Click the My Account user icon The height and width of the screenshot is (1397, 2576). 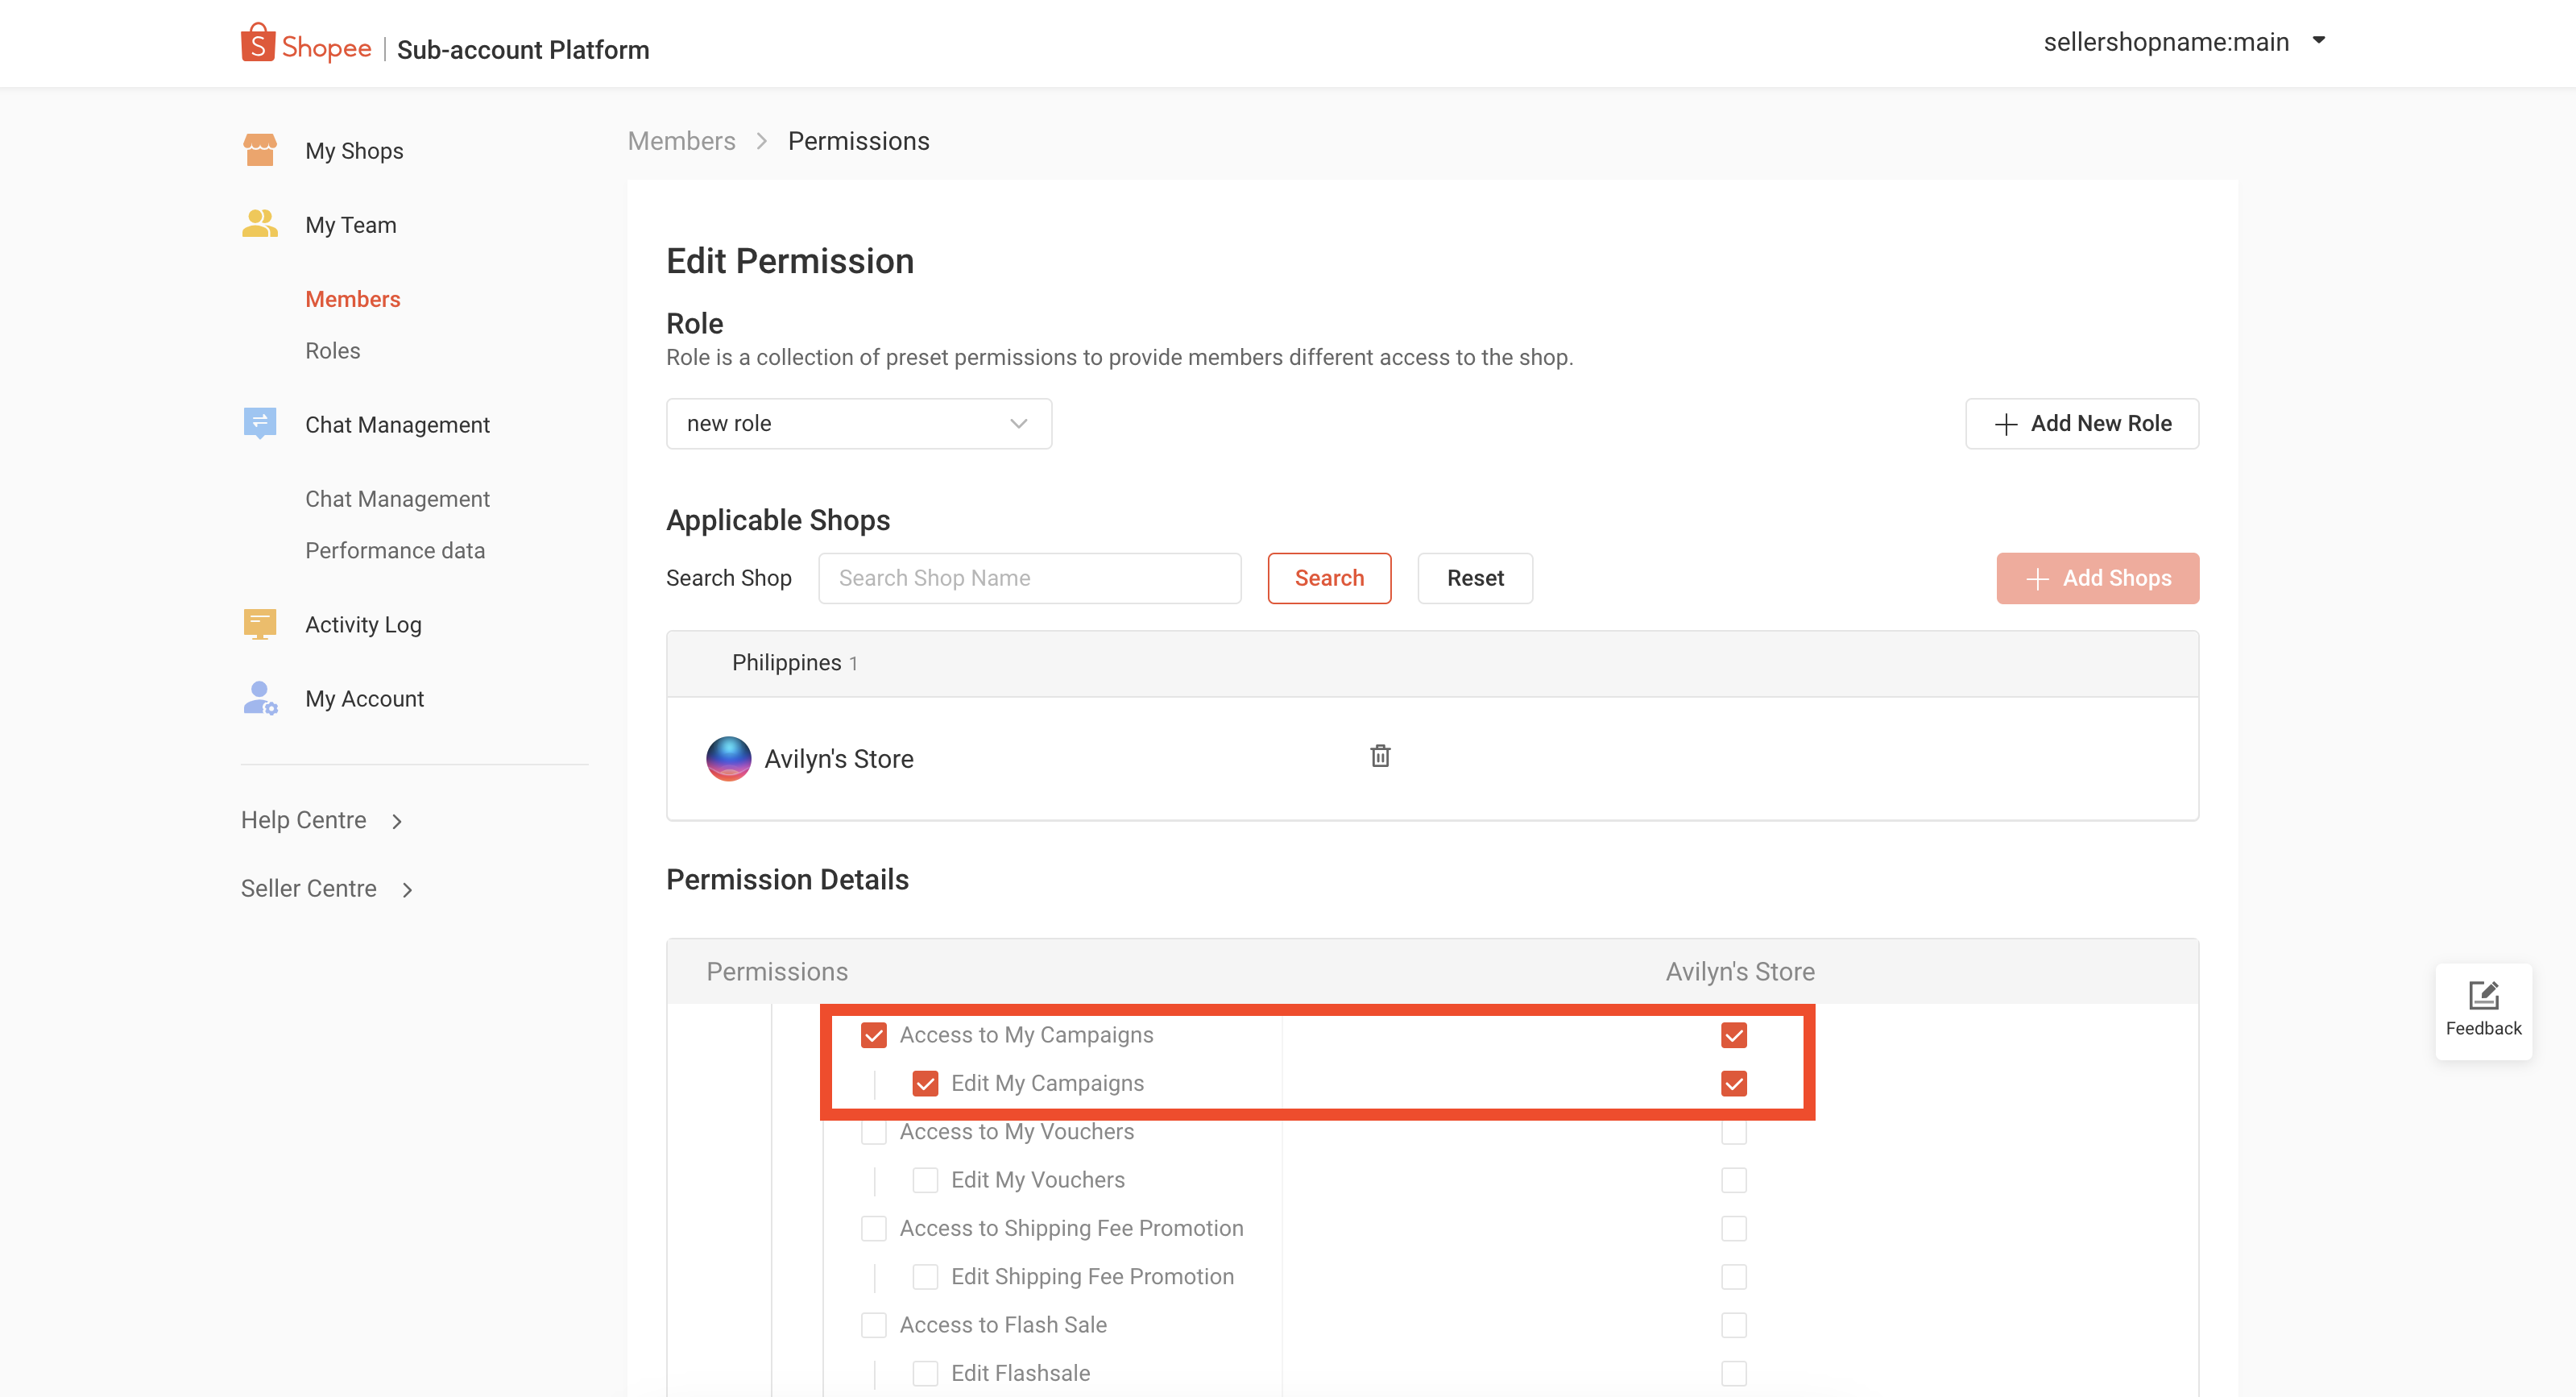260,698
